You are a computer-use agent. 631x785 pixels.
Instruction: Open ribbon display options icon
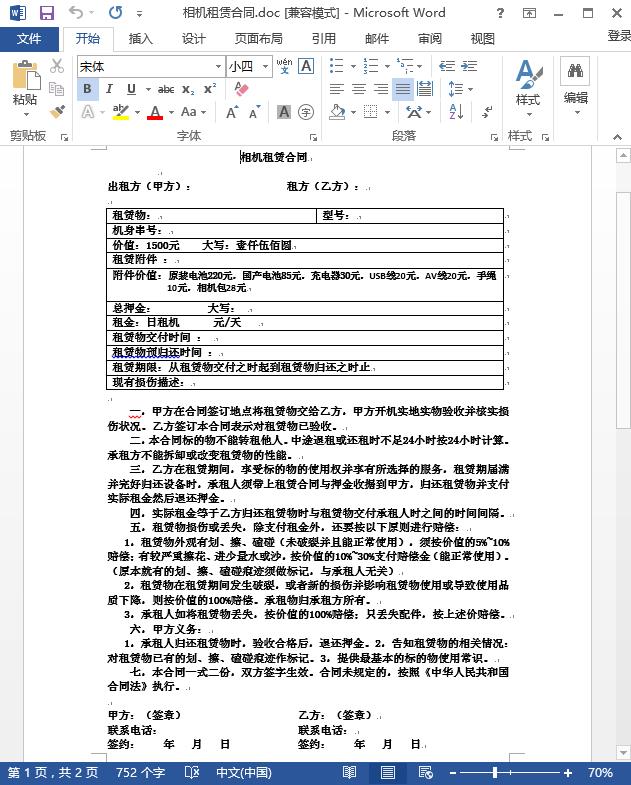click(529, 13)
